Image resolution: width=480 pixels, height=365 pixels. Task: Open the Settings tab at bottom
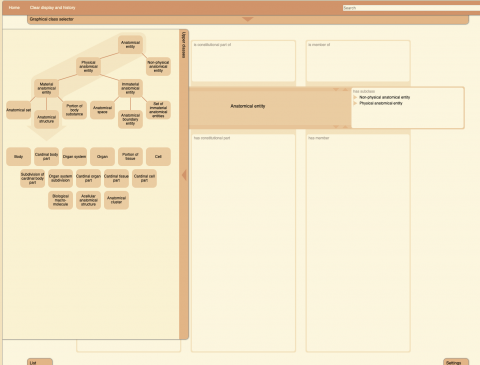pos(456,362)
